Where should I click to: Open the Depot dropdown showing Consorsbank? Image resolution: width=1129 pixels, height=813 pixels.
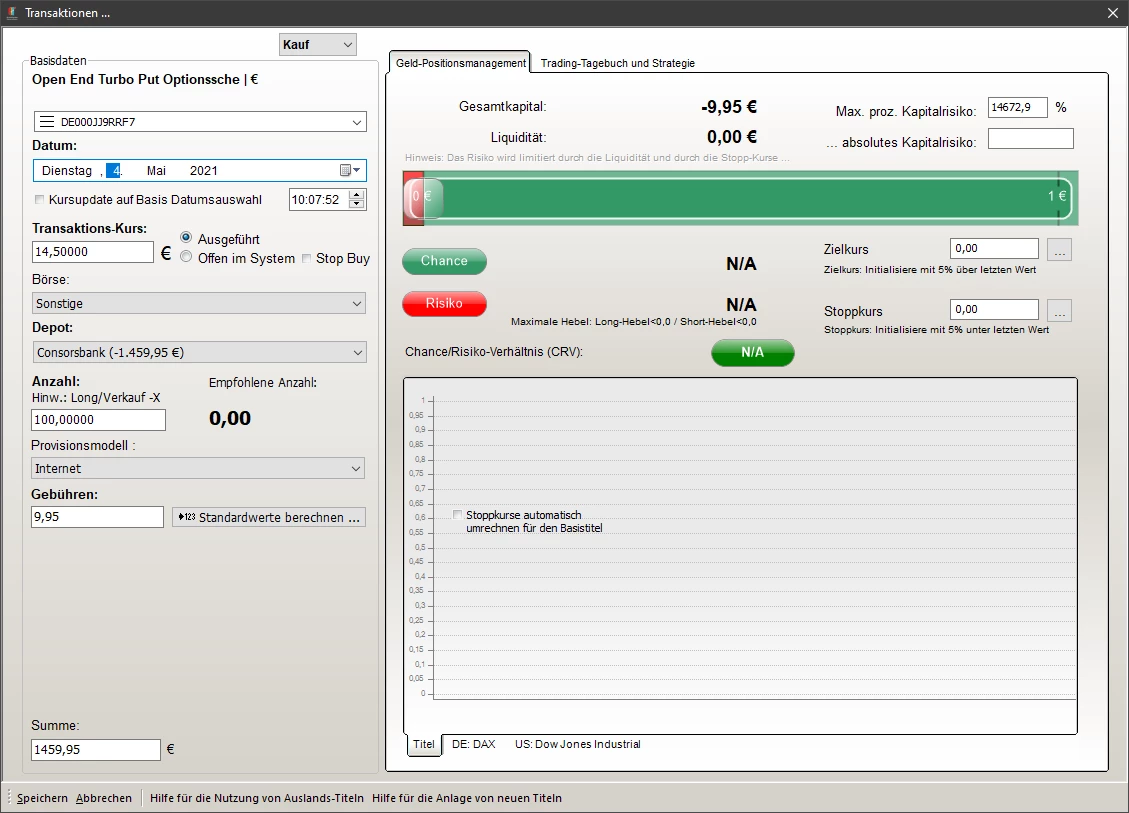[x=199, y=352]
